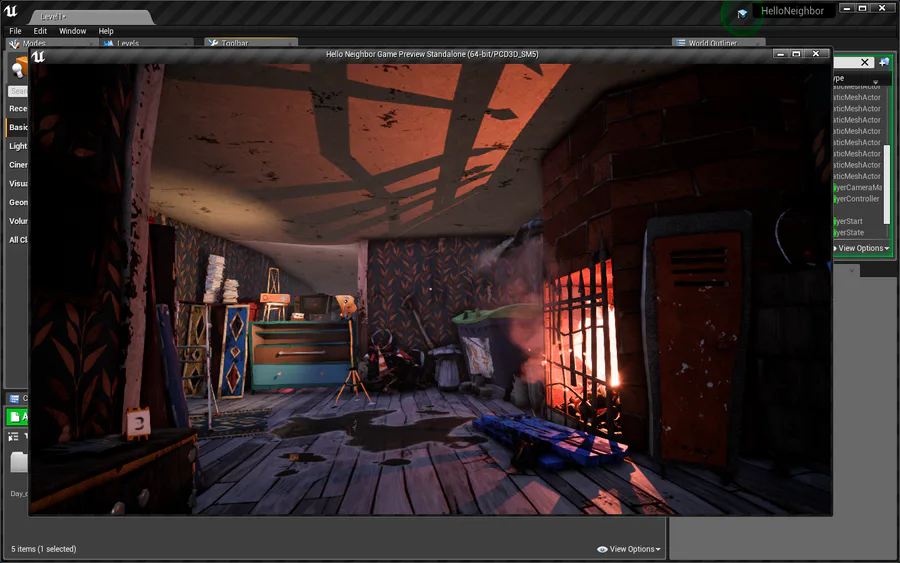The image size is (900, 563).
Task: Click the Content Browser tab icon
Action: click(14, 398)
